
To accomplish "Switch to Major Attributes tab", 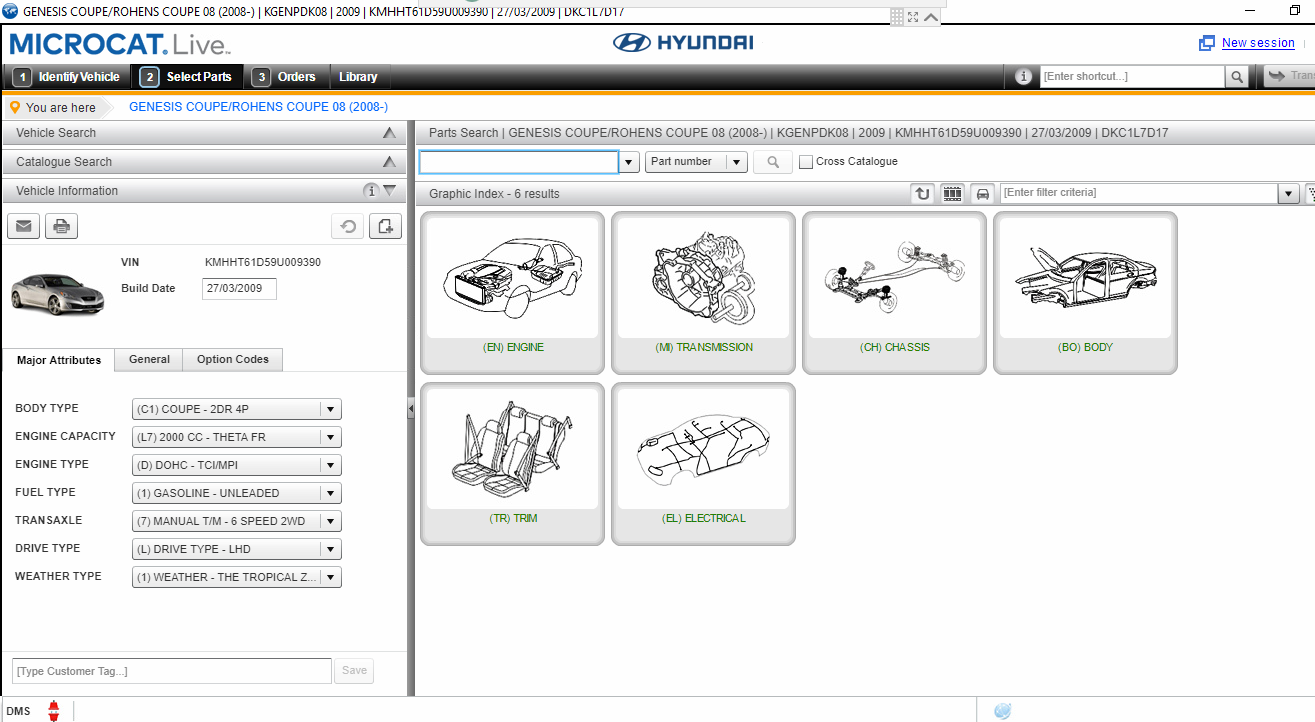I will tap(59, 360).
